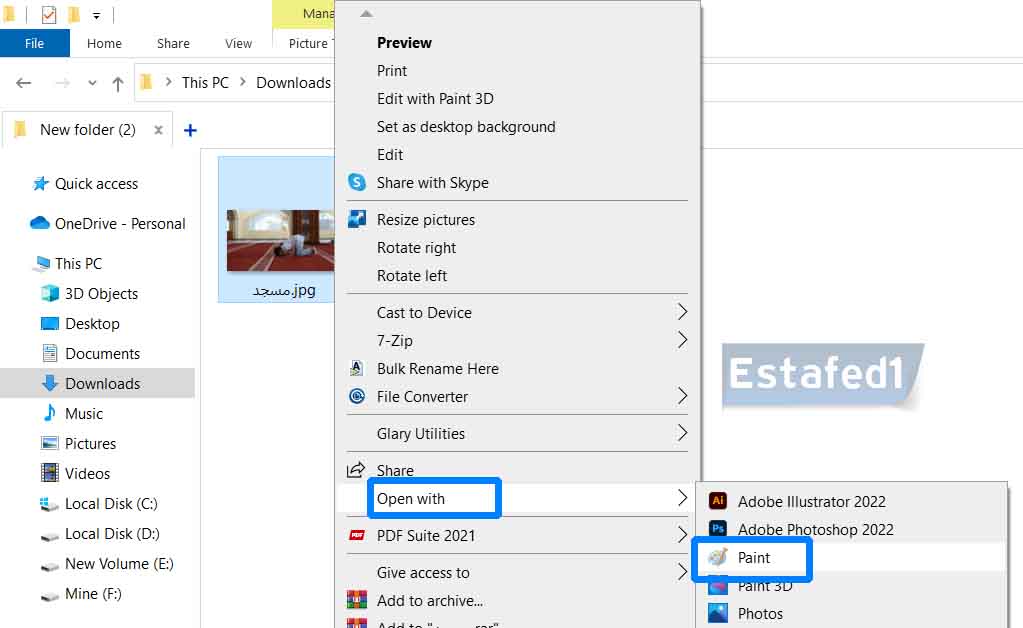
Task: Click the File Converter icon
Action: click(357, 397)
